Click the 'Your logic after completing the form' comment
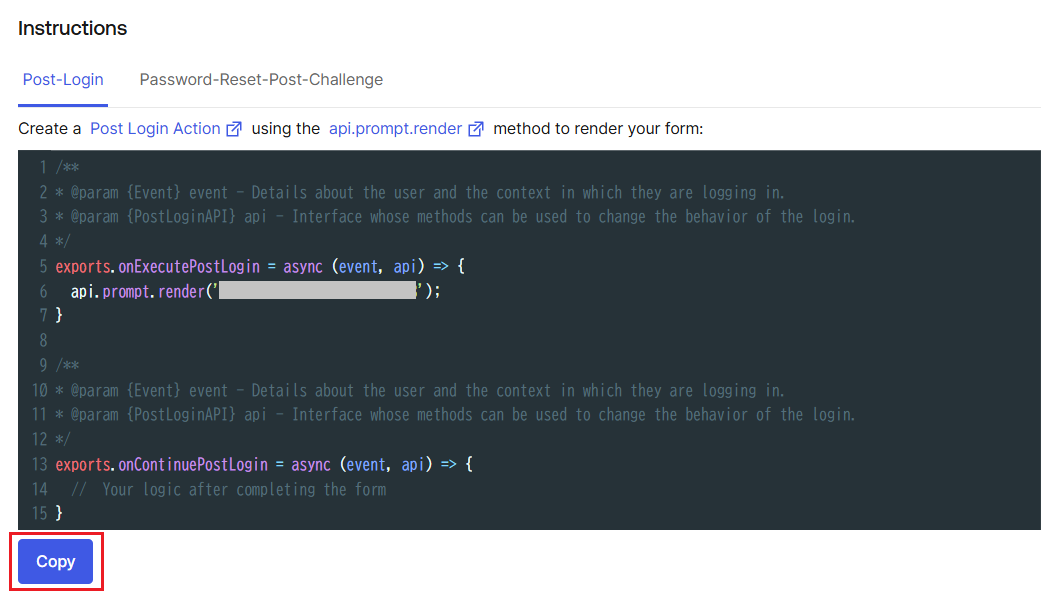 click(x=229, y=489)
